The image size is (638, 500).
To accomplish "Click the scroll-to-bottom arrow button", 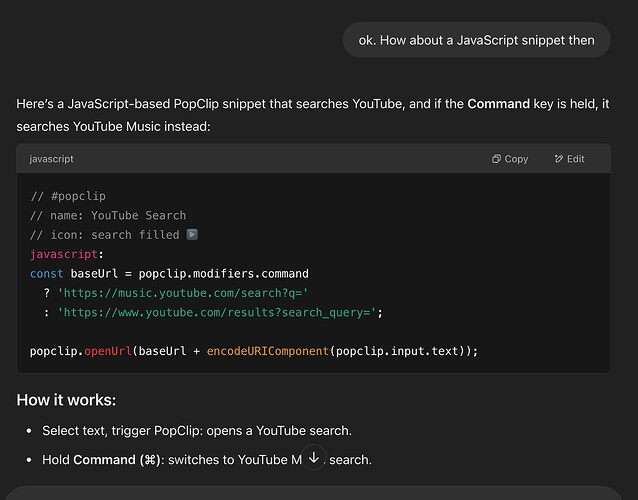I will (314, 458).
